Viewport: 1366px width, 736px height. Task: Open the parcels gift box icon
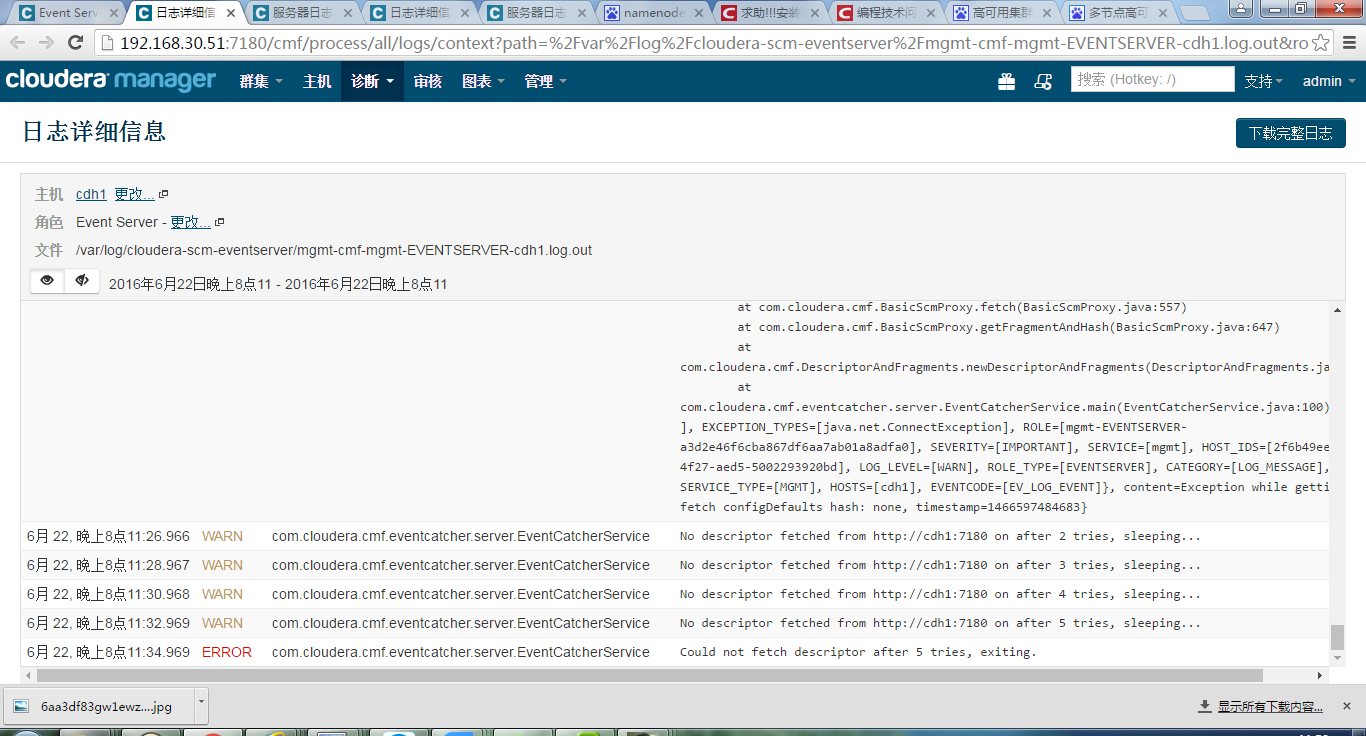[1007, 82]
